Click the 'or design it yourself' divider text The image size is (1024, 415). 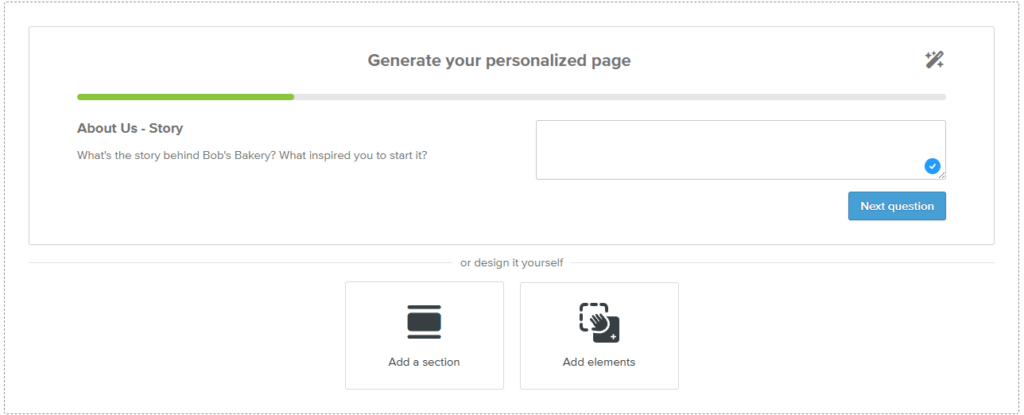coord(511,263)
